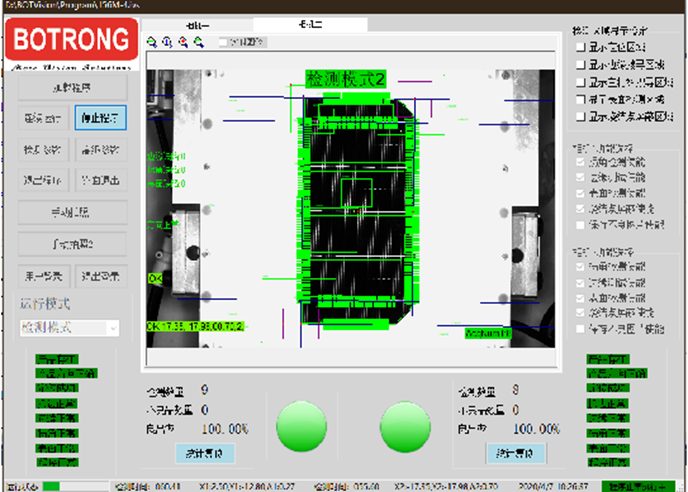Click the green 检测模式2 overlay label in image
The height and width of the screenshot is (492, 688).
346,79
